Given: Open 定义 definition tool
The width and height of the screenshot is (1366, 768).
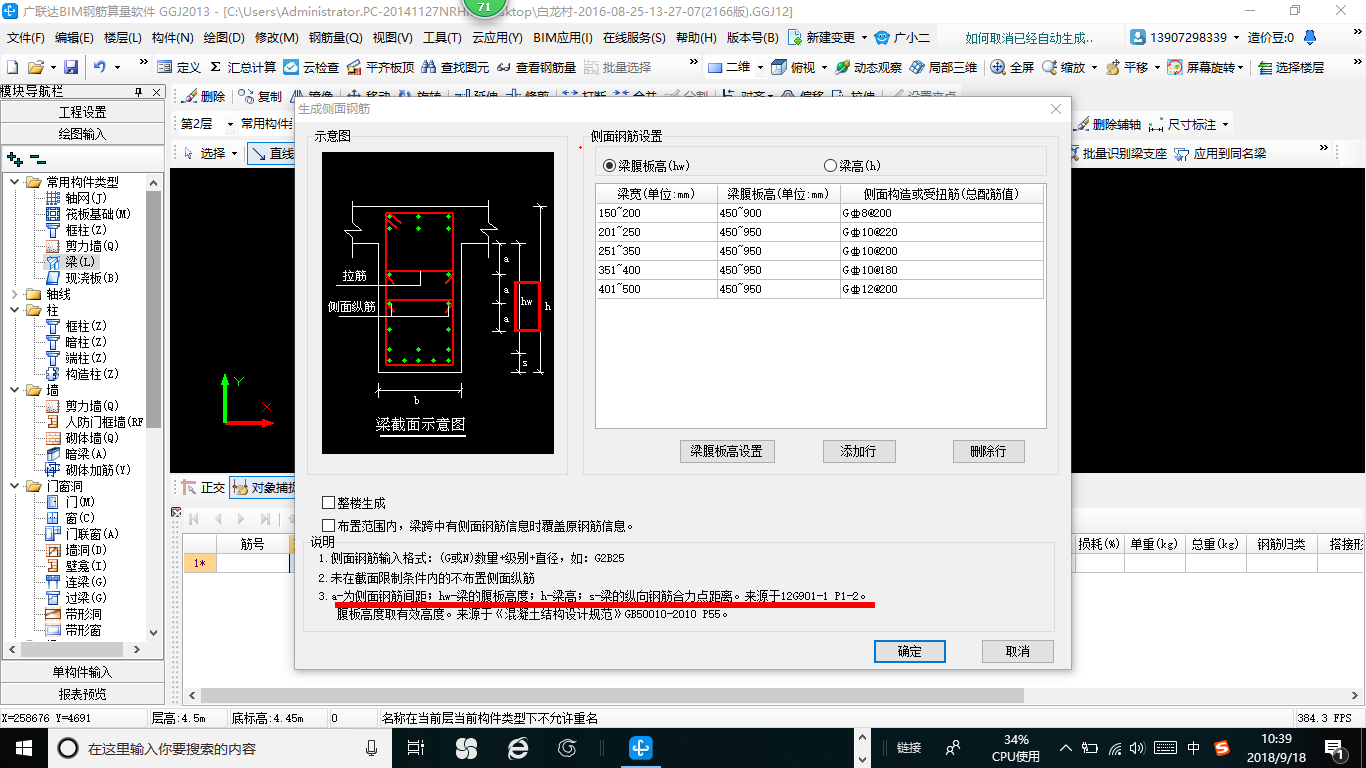Looking at the screenshot, I should pyautogui.click(x=179, y=67).
